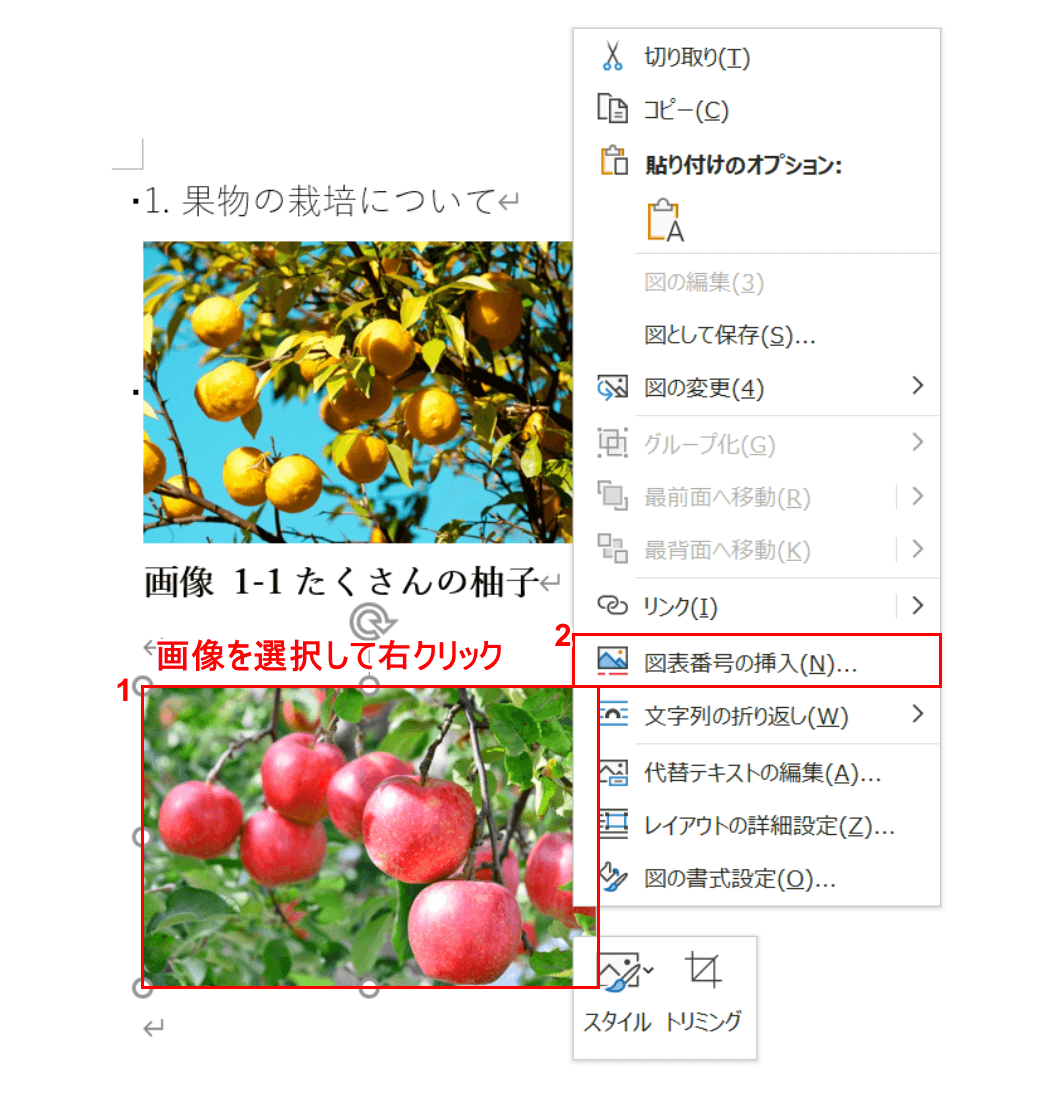Expand the 文字列の折り返し(W) submenu arrow
The width and height of the screenshot is (1042, 1106).
(917, 714)
